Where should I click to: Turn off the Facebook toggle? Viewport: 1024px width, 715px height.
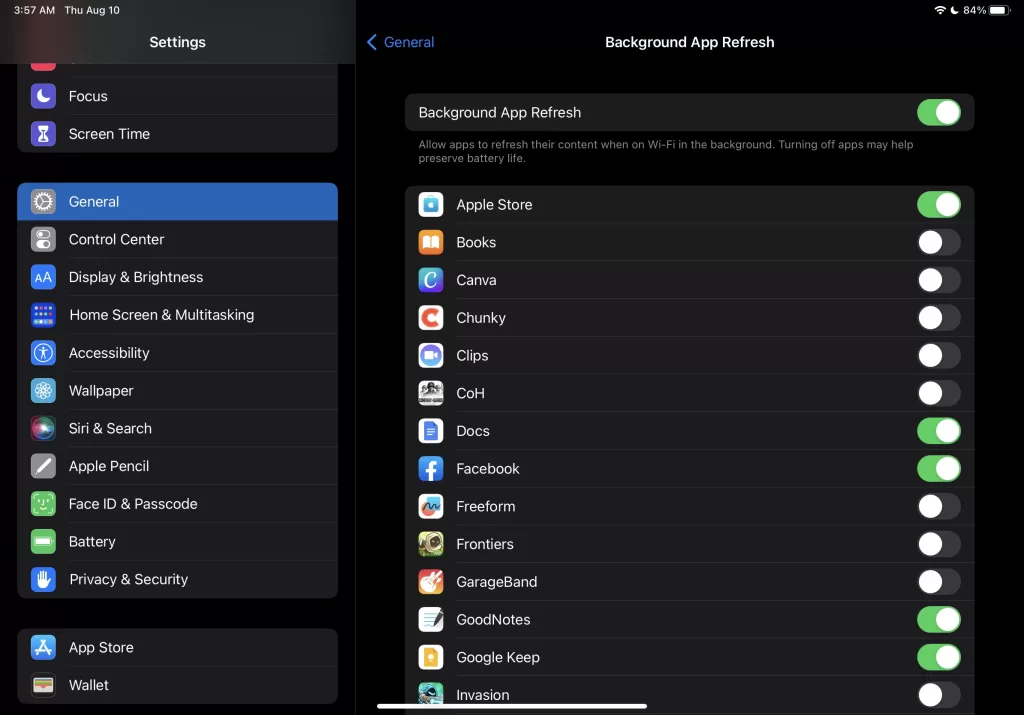click(938, 469)
